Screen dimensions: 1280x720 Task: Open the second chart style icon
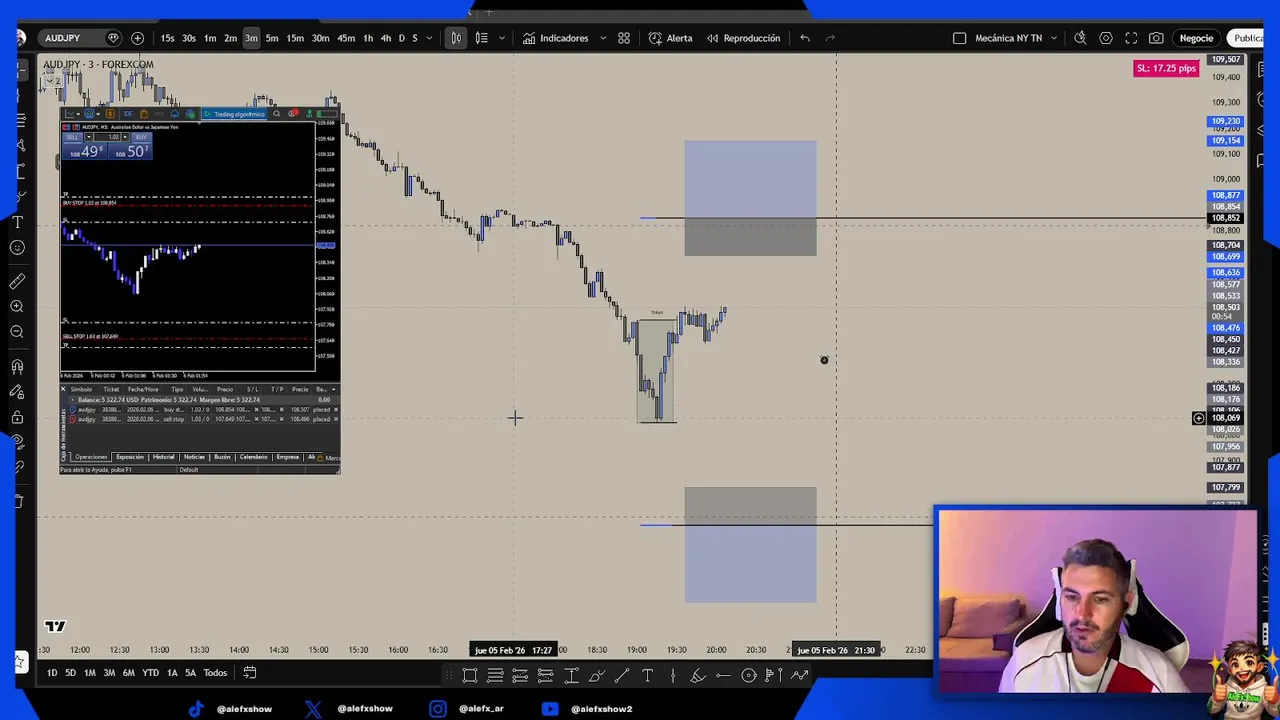pyautogui.click(x=481, y=38)
